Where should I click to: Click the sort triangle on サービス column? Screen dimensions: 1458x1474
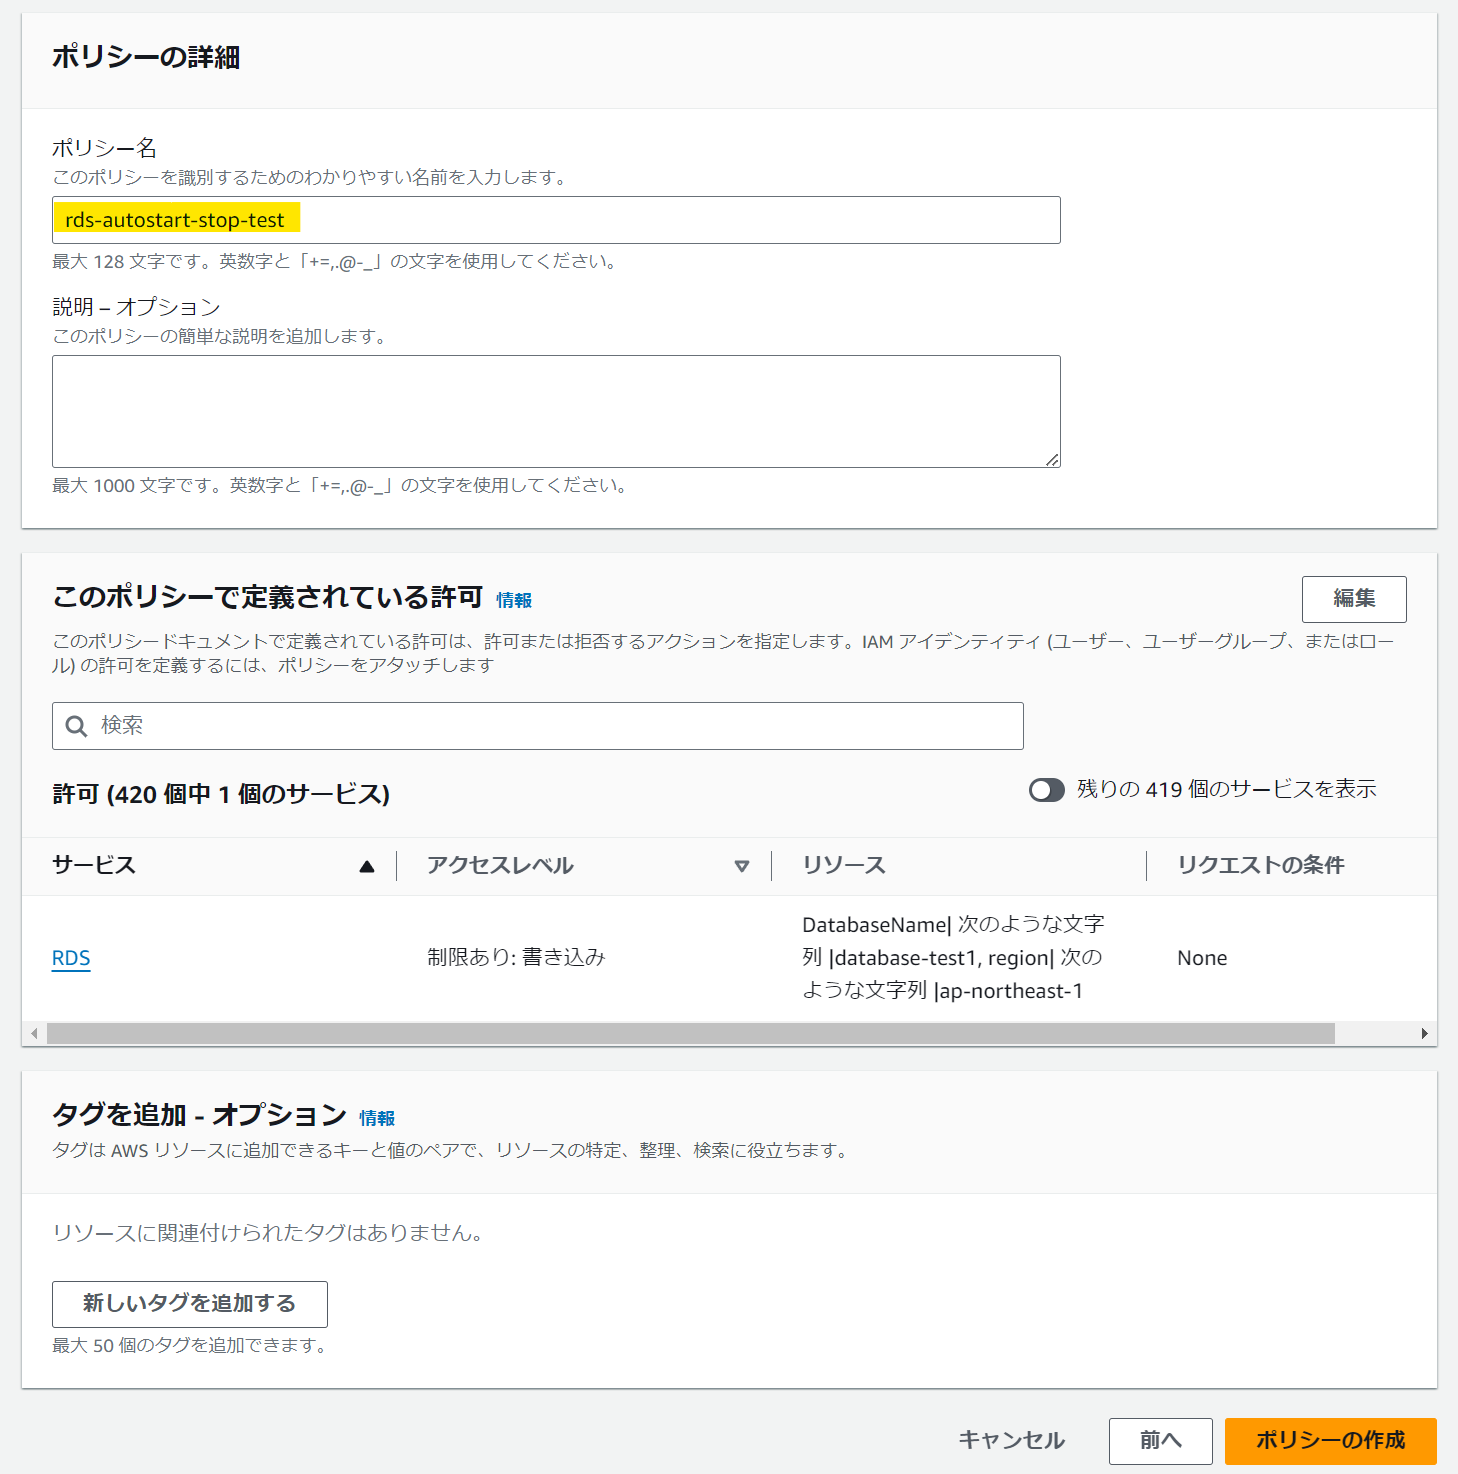click(368, 864)
